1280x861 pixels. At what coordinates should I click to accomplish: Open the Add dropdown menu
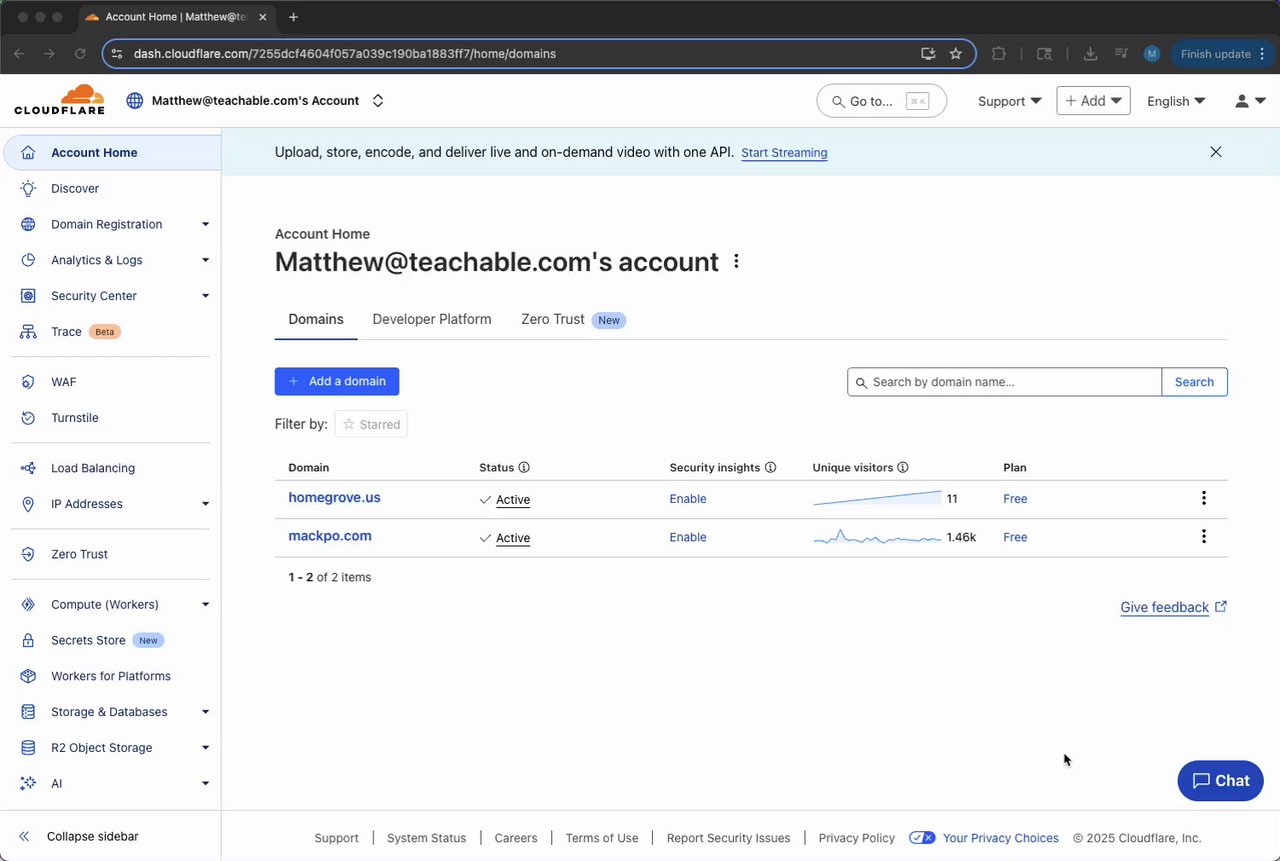1093,101
